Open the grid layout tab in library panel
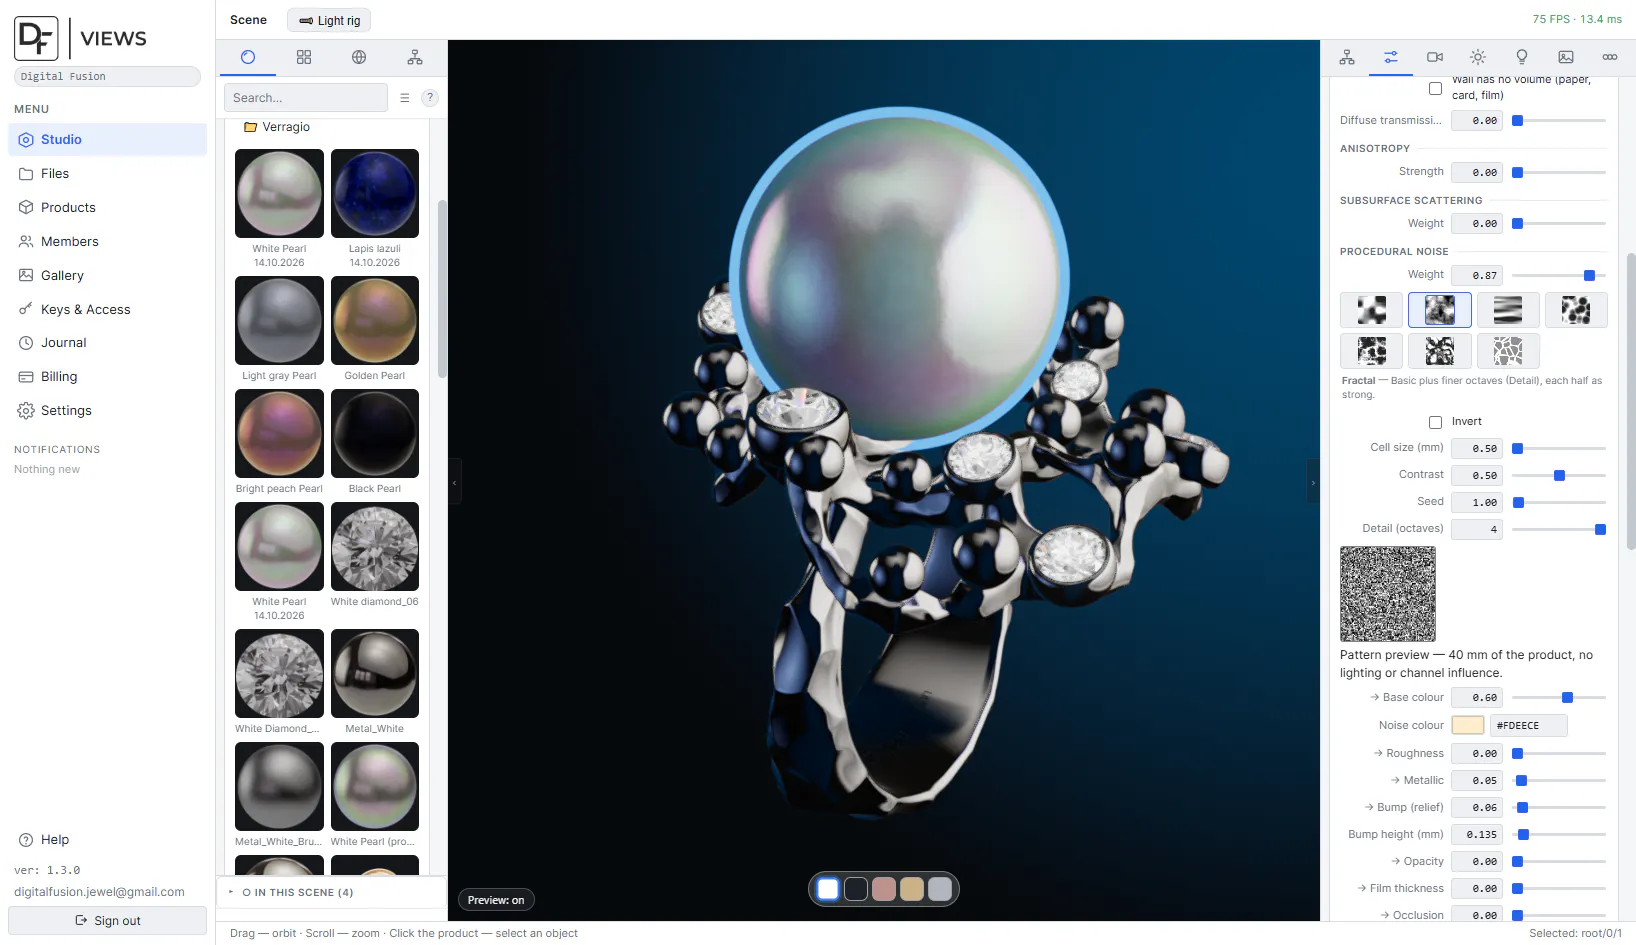Screen dimensions: 1636x945 (x=304, y=57)
